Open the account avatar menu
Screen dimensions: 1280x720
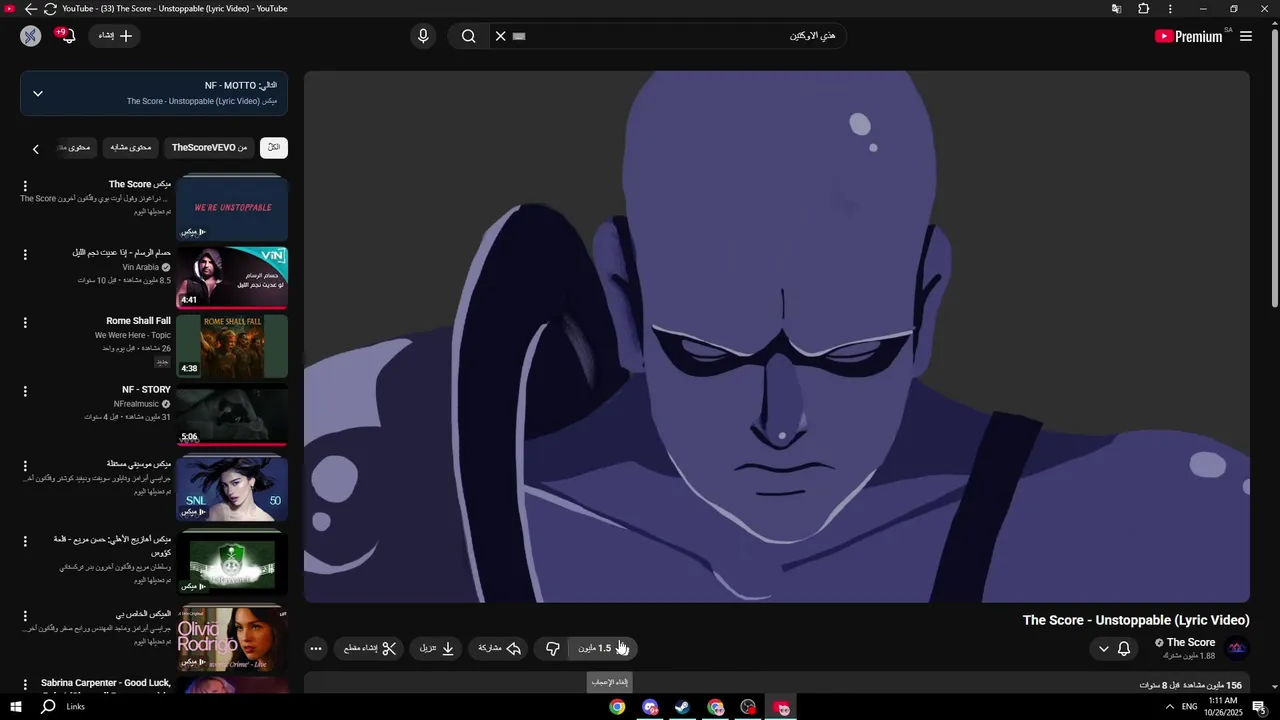pyautogui.click(x=30, y=36)
